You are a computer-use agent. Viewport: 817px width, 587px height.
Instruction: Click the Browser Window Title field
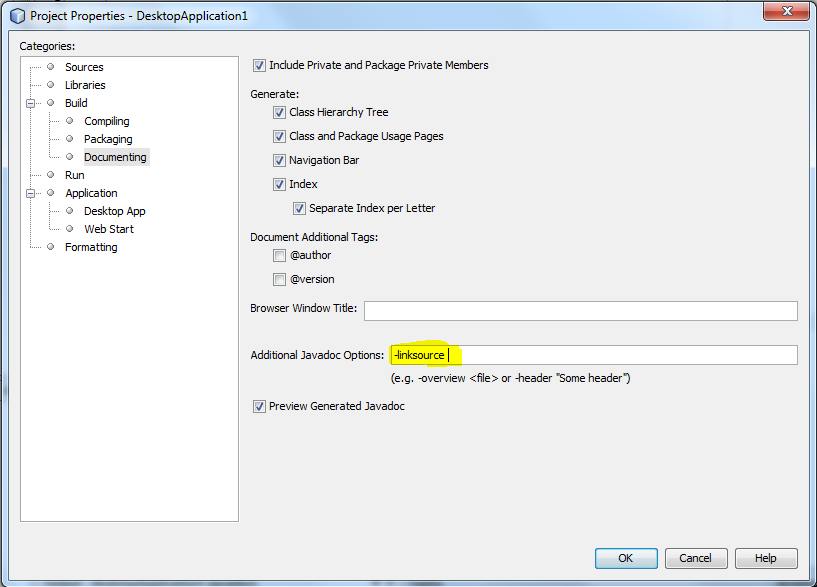pyautogui.click(x=580, y=311)
